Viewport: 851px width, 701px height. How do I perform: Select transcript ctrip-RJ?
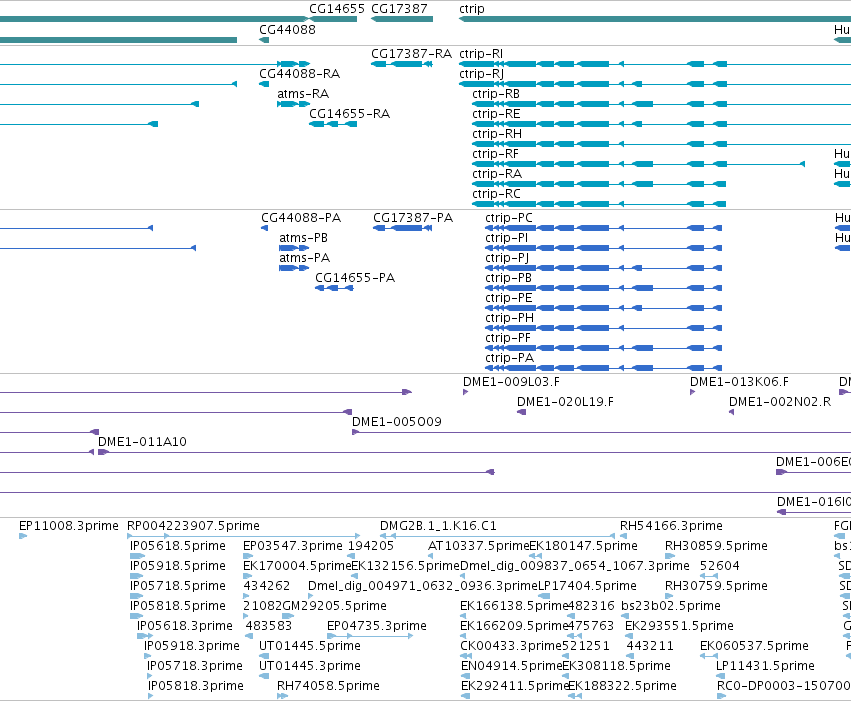click(481, 74)
